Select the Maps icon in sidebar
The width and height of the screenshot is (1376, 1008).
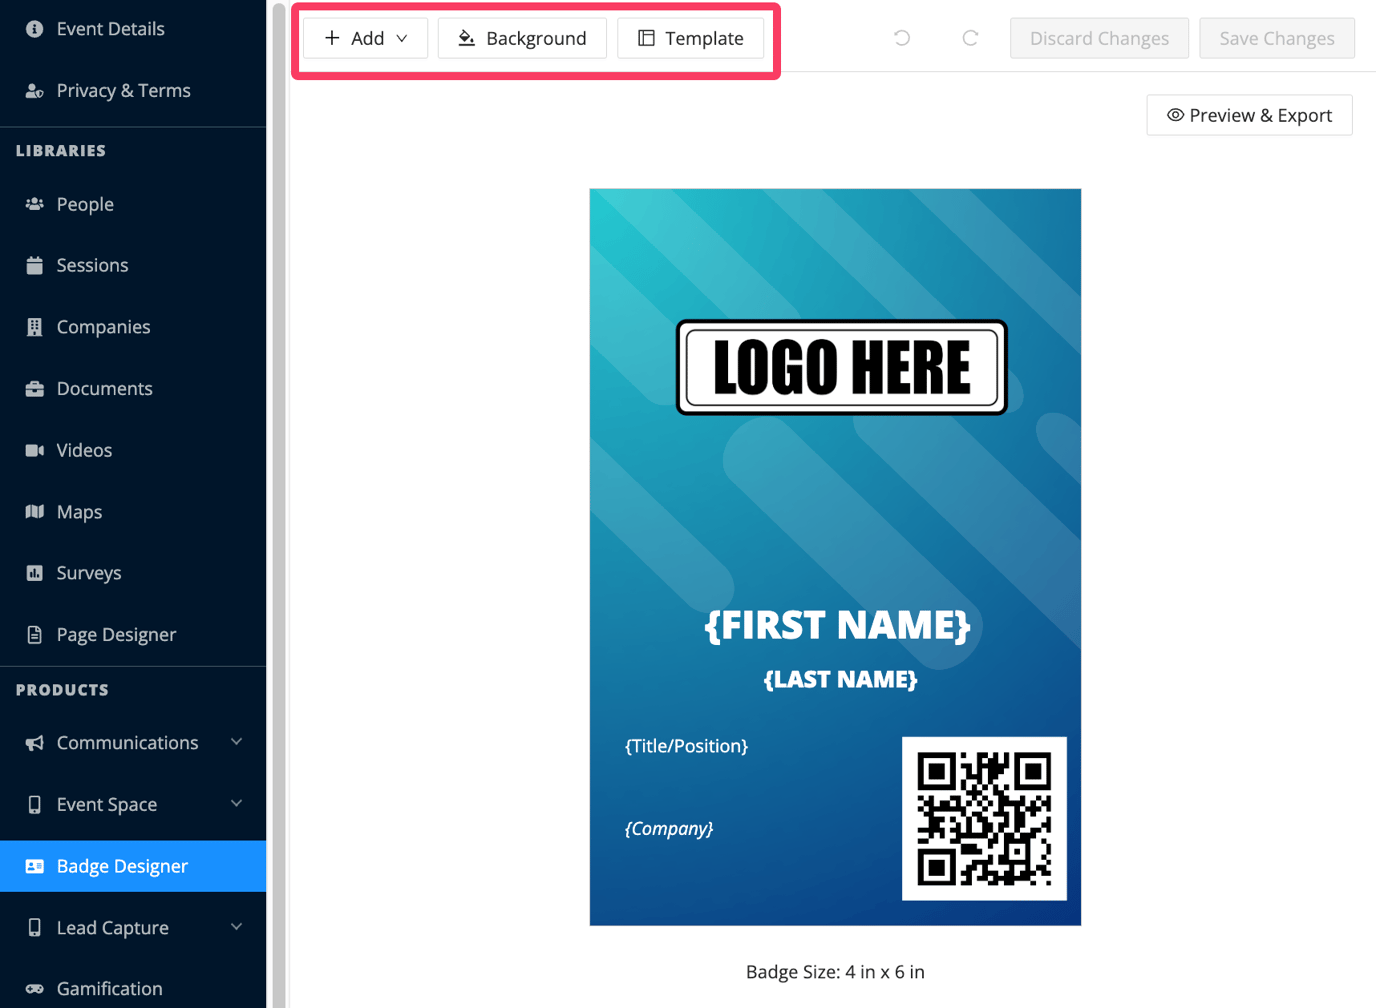point(35,511)
